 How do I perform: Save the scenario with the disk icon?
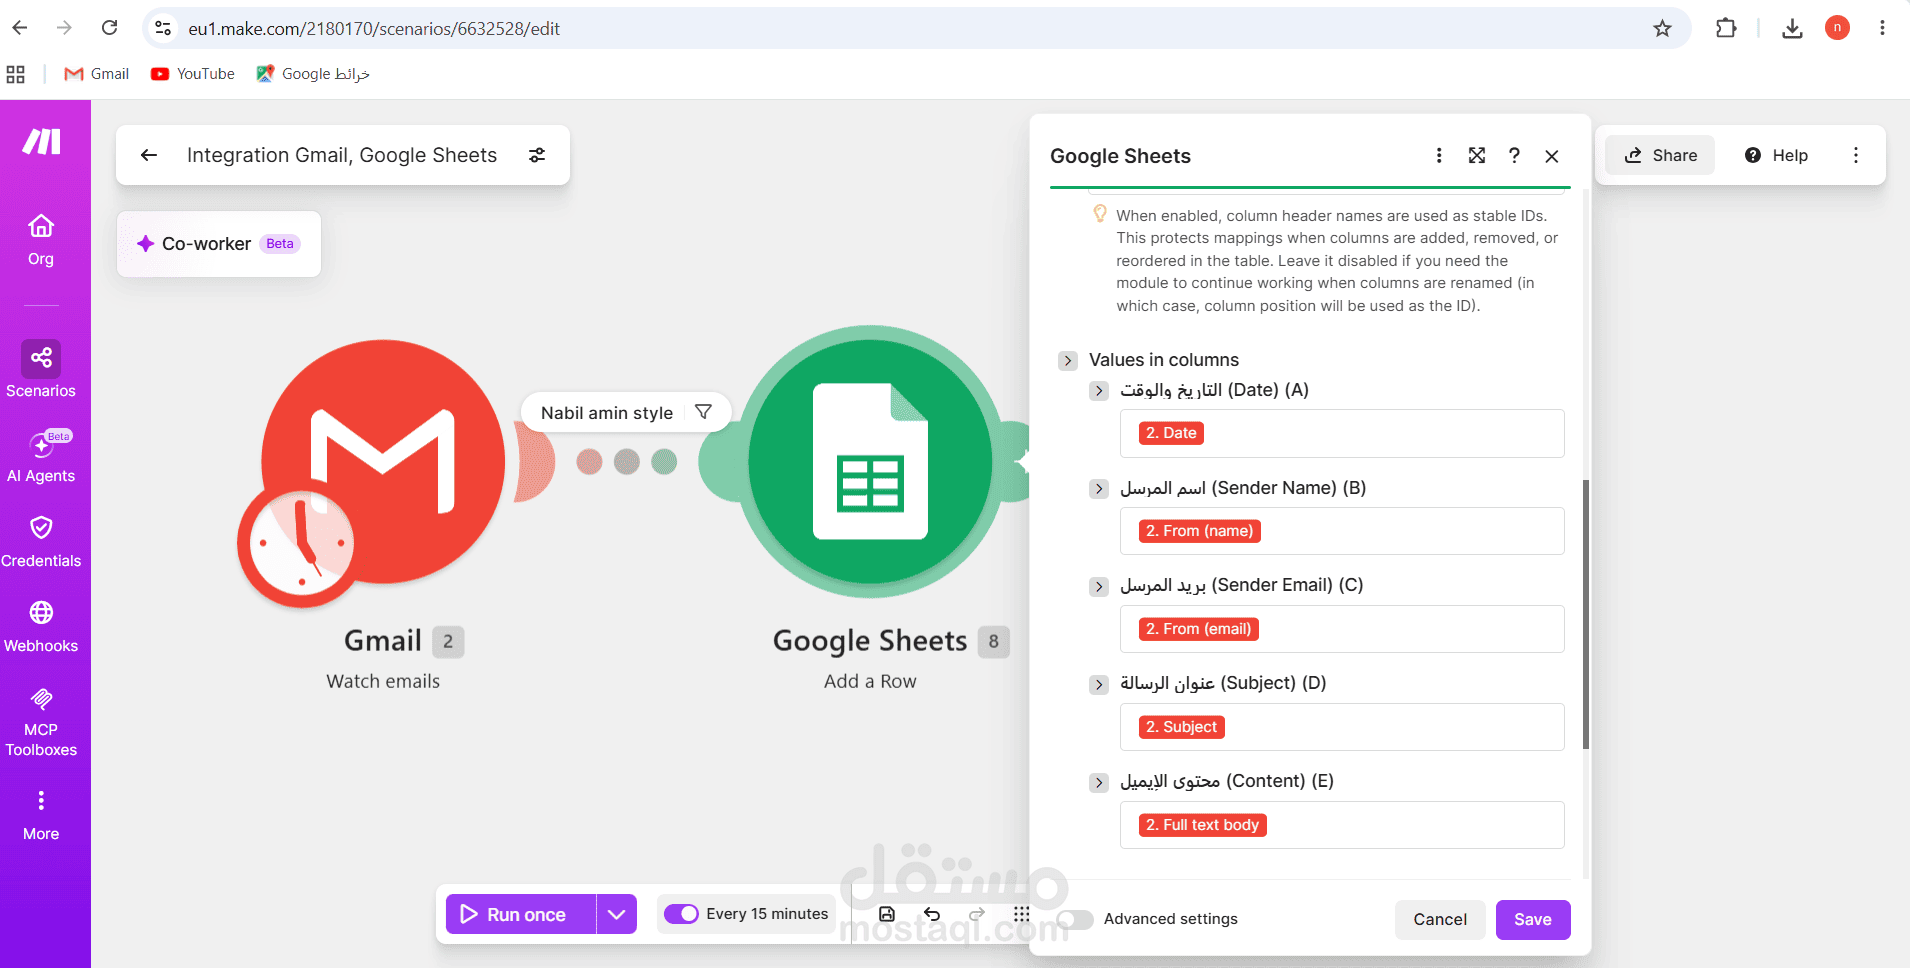887,914
